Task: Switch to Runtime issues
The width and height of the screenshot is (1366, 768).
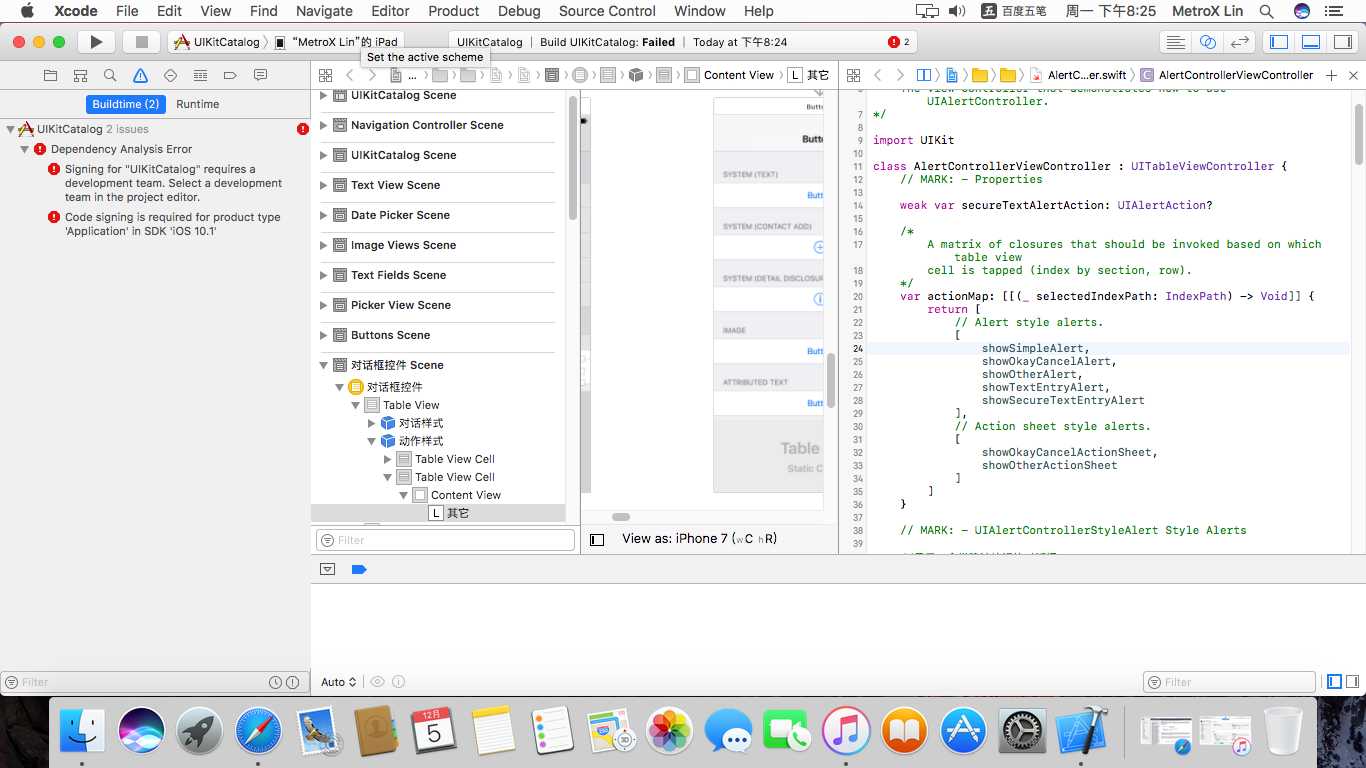Action: [x=197, y=104]
